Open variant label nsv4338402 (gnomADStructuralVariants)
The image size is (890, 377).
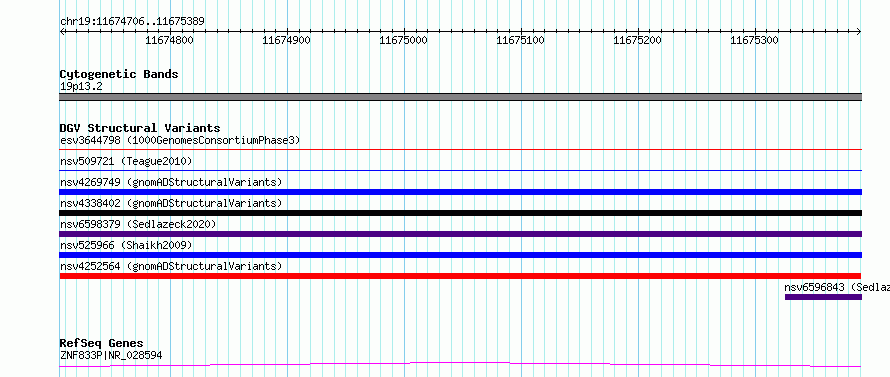[x=171, y=203]
